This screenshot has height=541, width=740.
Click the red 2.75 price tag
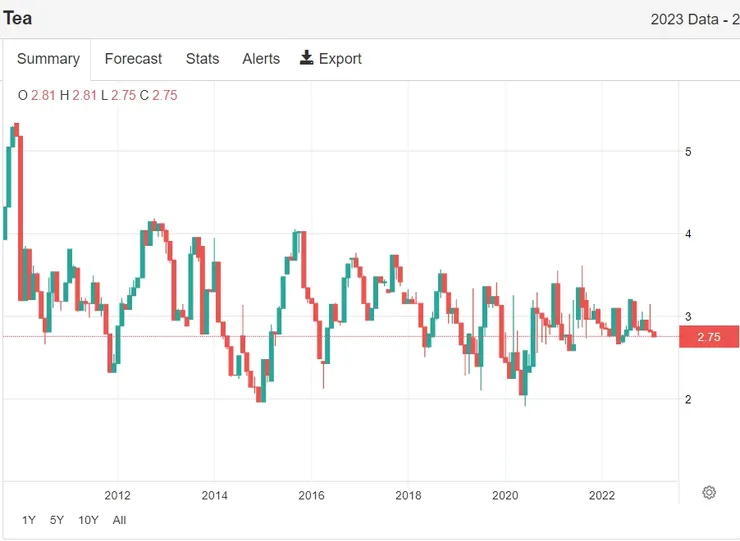click(709, 337)
